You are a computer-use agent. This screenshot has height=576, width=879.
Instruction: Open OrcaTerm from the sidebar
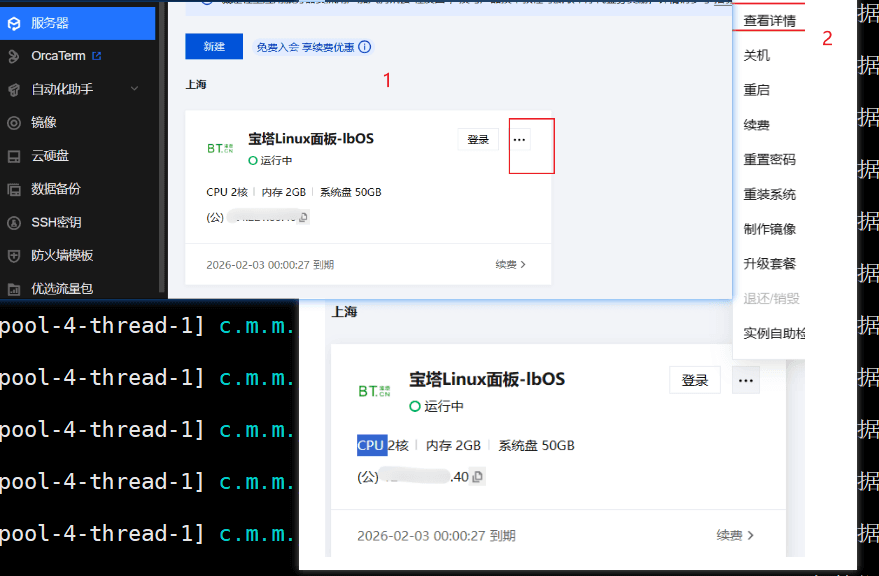click(x=58, y=56)
